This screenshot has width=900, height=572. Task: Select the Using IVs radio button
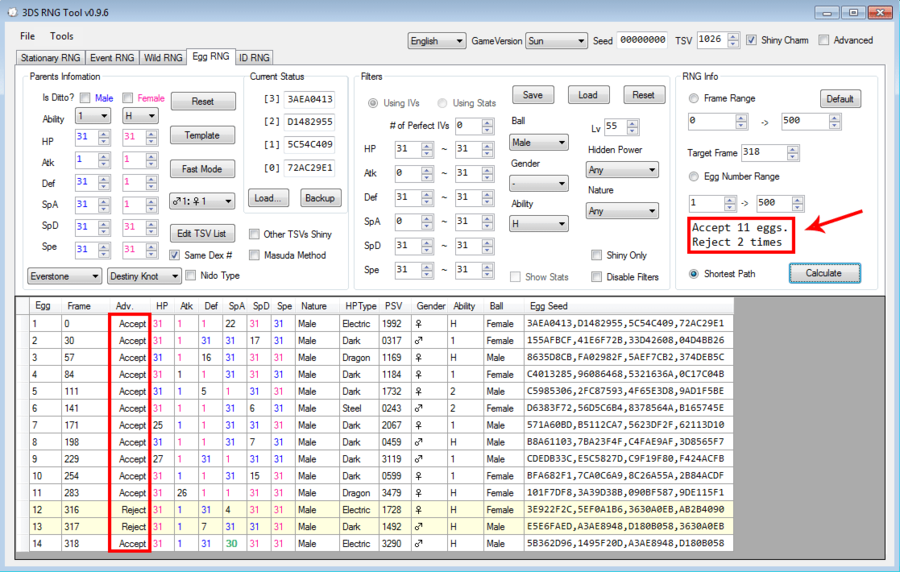click(373, 103)
